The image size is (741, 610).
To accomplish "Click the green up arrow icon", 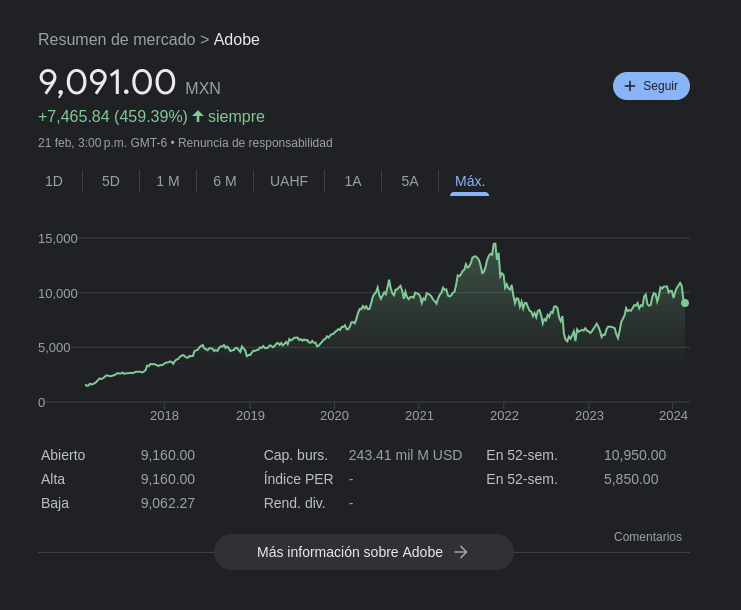I will [198, 116].
